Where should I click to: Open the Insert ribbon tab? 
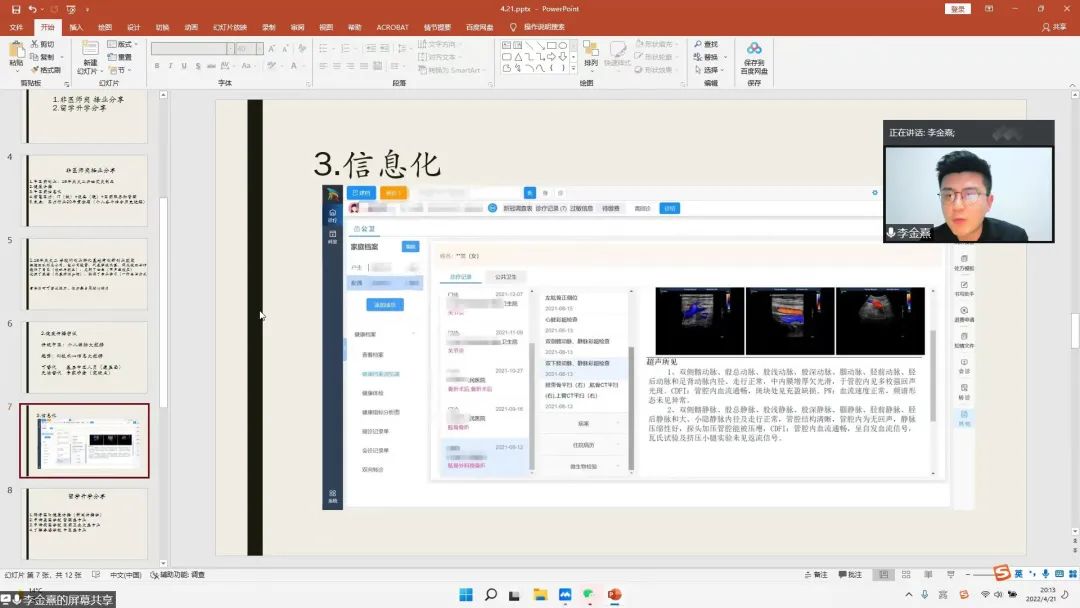click(x=76, y=27)
